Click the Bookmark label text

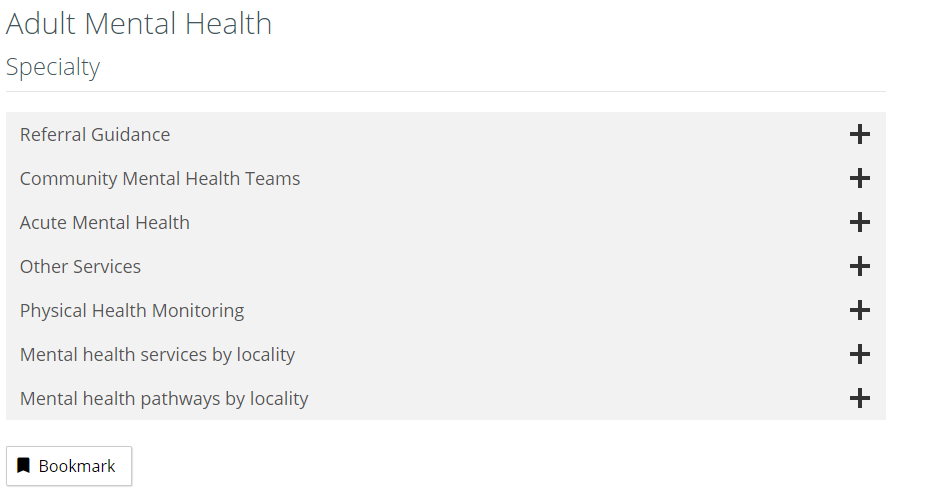(77, 466)
